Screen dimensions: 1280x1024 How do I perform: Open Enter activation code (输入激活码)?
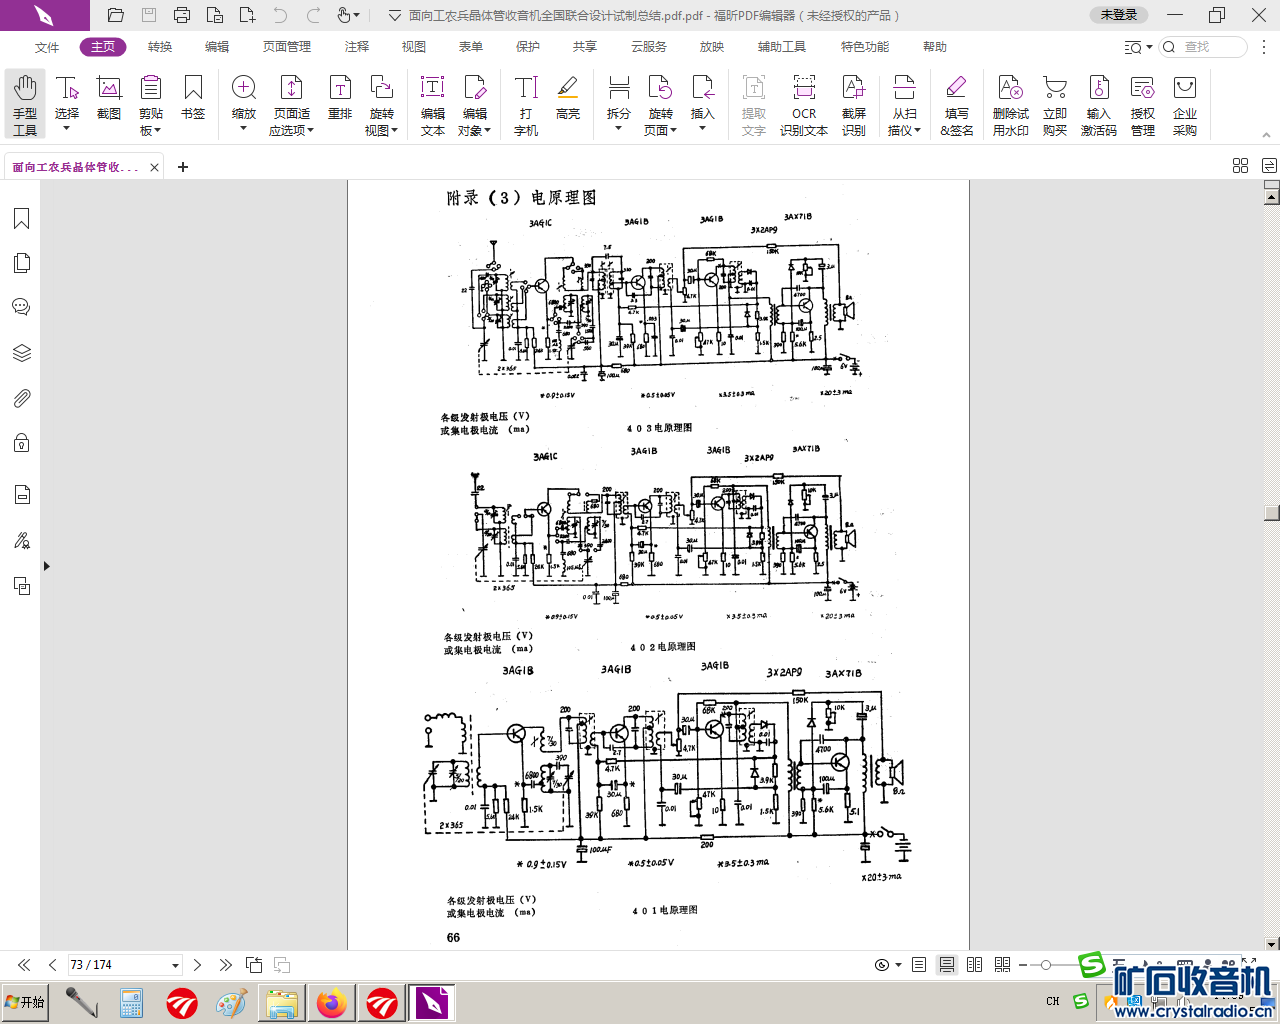(x=1099, y=104)
